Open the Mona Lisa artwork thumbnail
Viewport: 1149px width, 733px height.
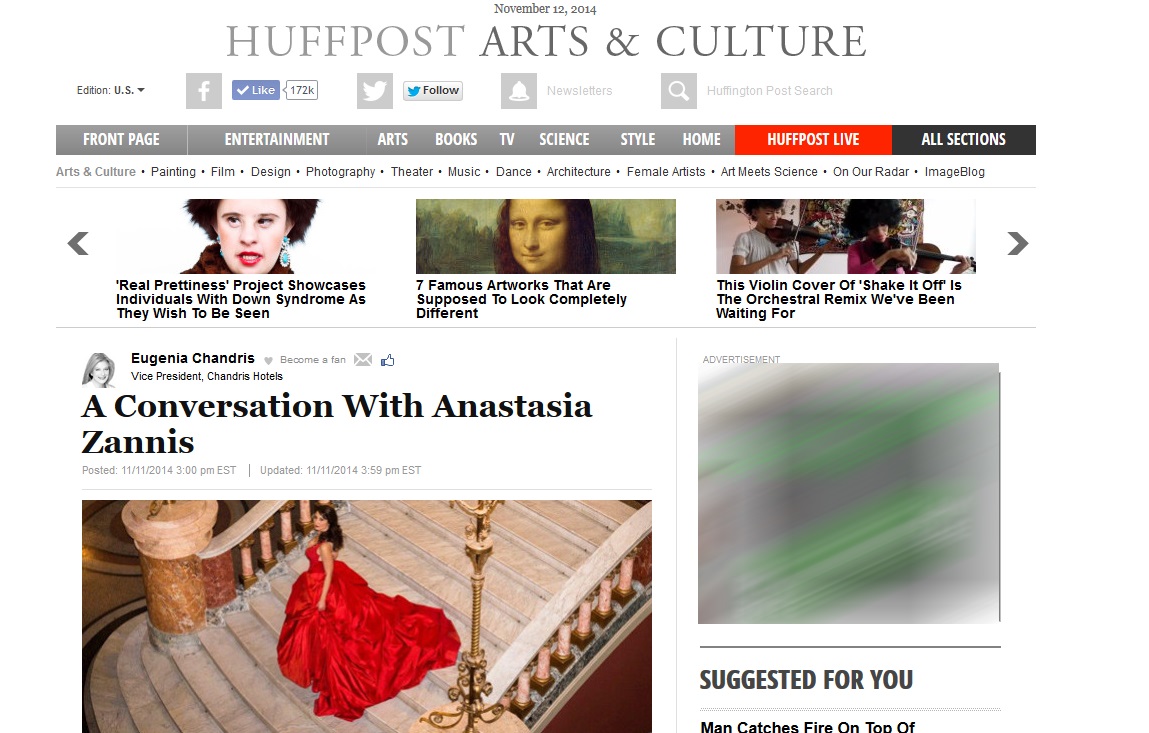pyautogui.click(x=546, y=236)
